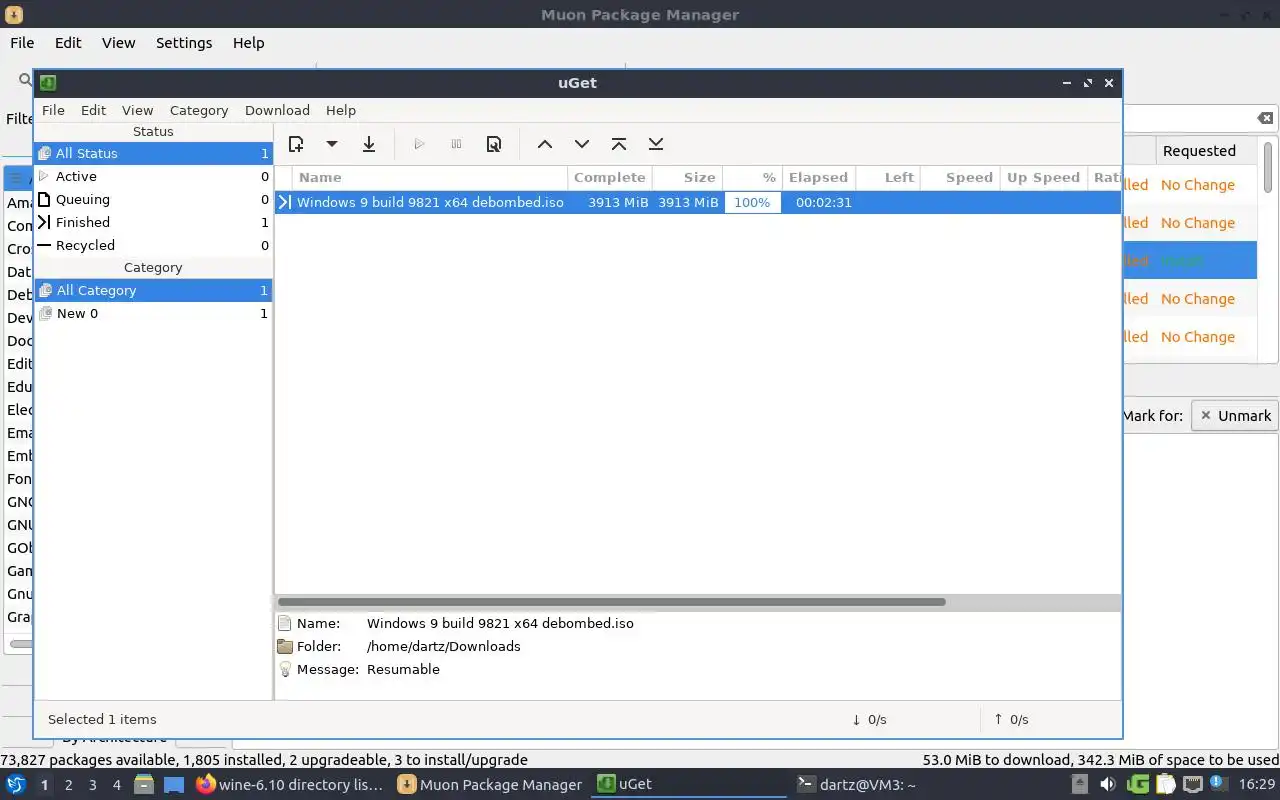The height and width of the screenshot is (800, 1280).
Task: Click the upload speed indicator in status bar
Action: 1011,719
